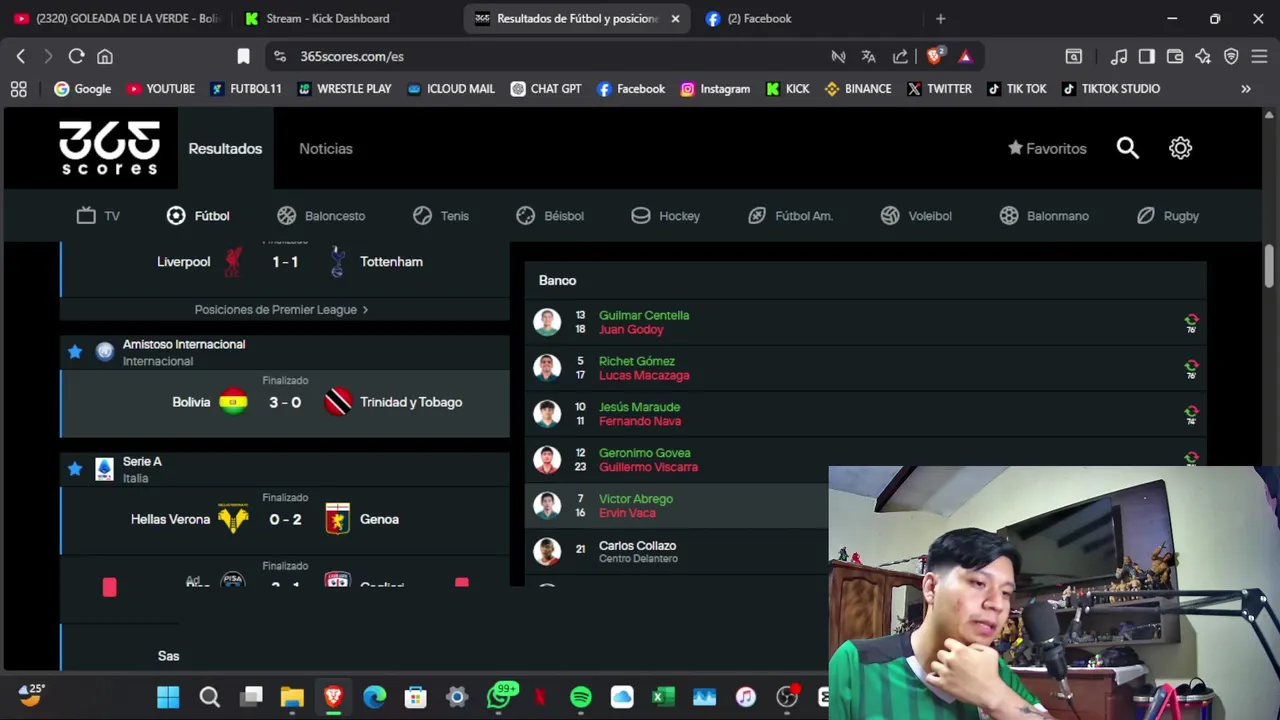The image size is (1280, 720).
Task: Open the Brave Wallet icon
Action: [x=1175, y=56]
